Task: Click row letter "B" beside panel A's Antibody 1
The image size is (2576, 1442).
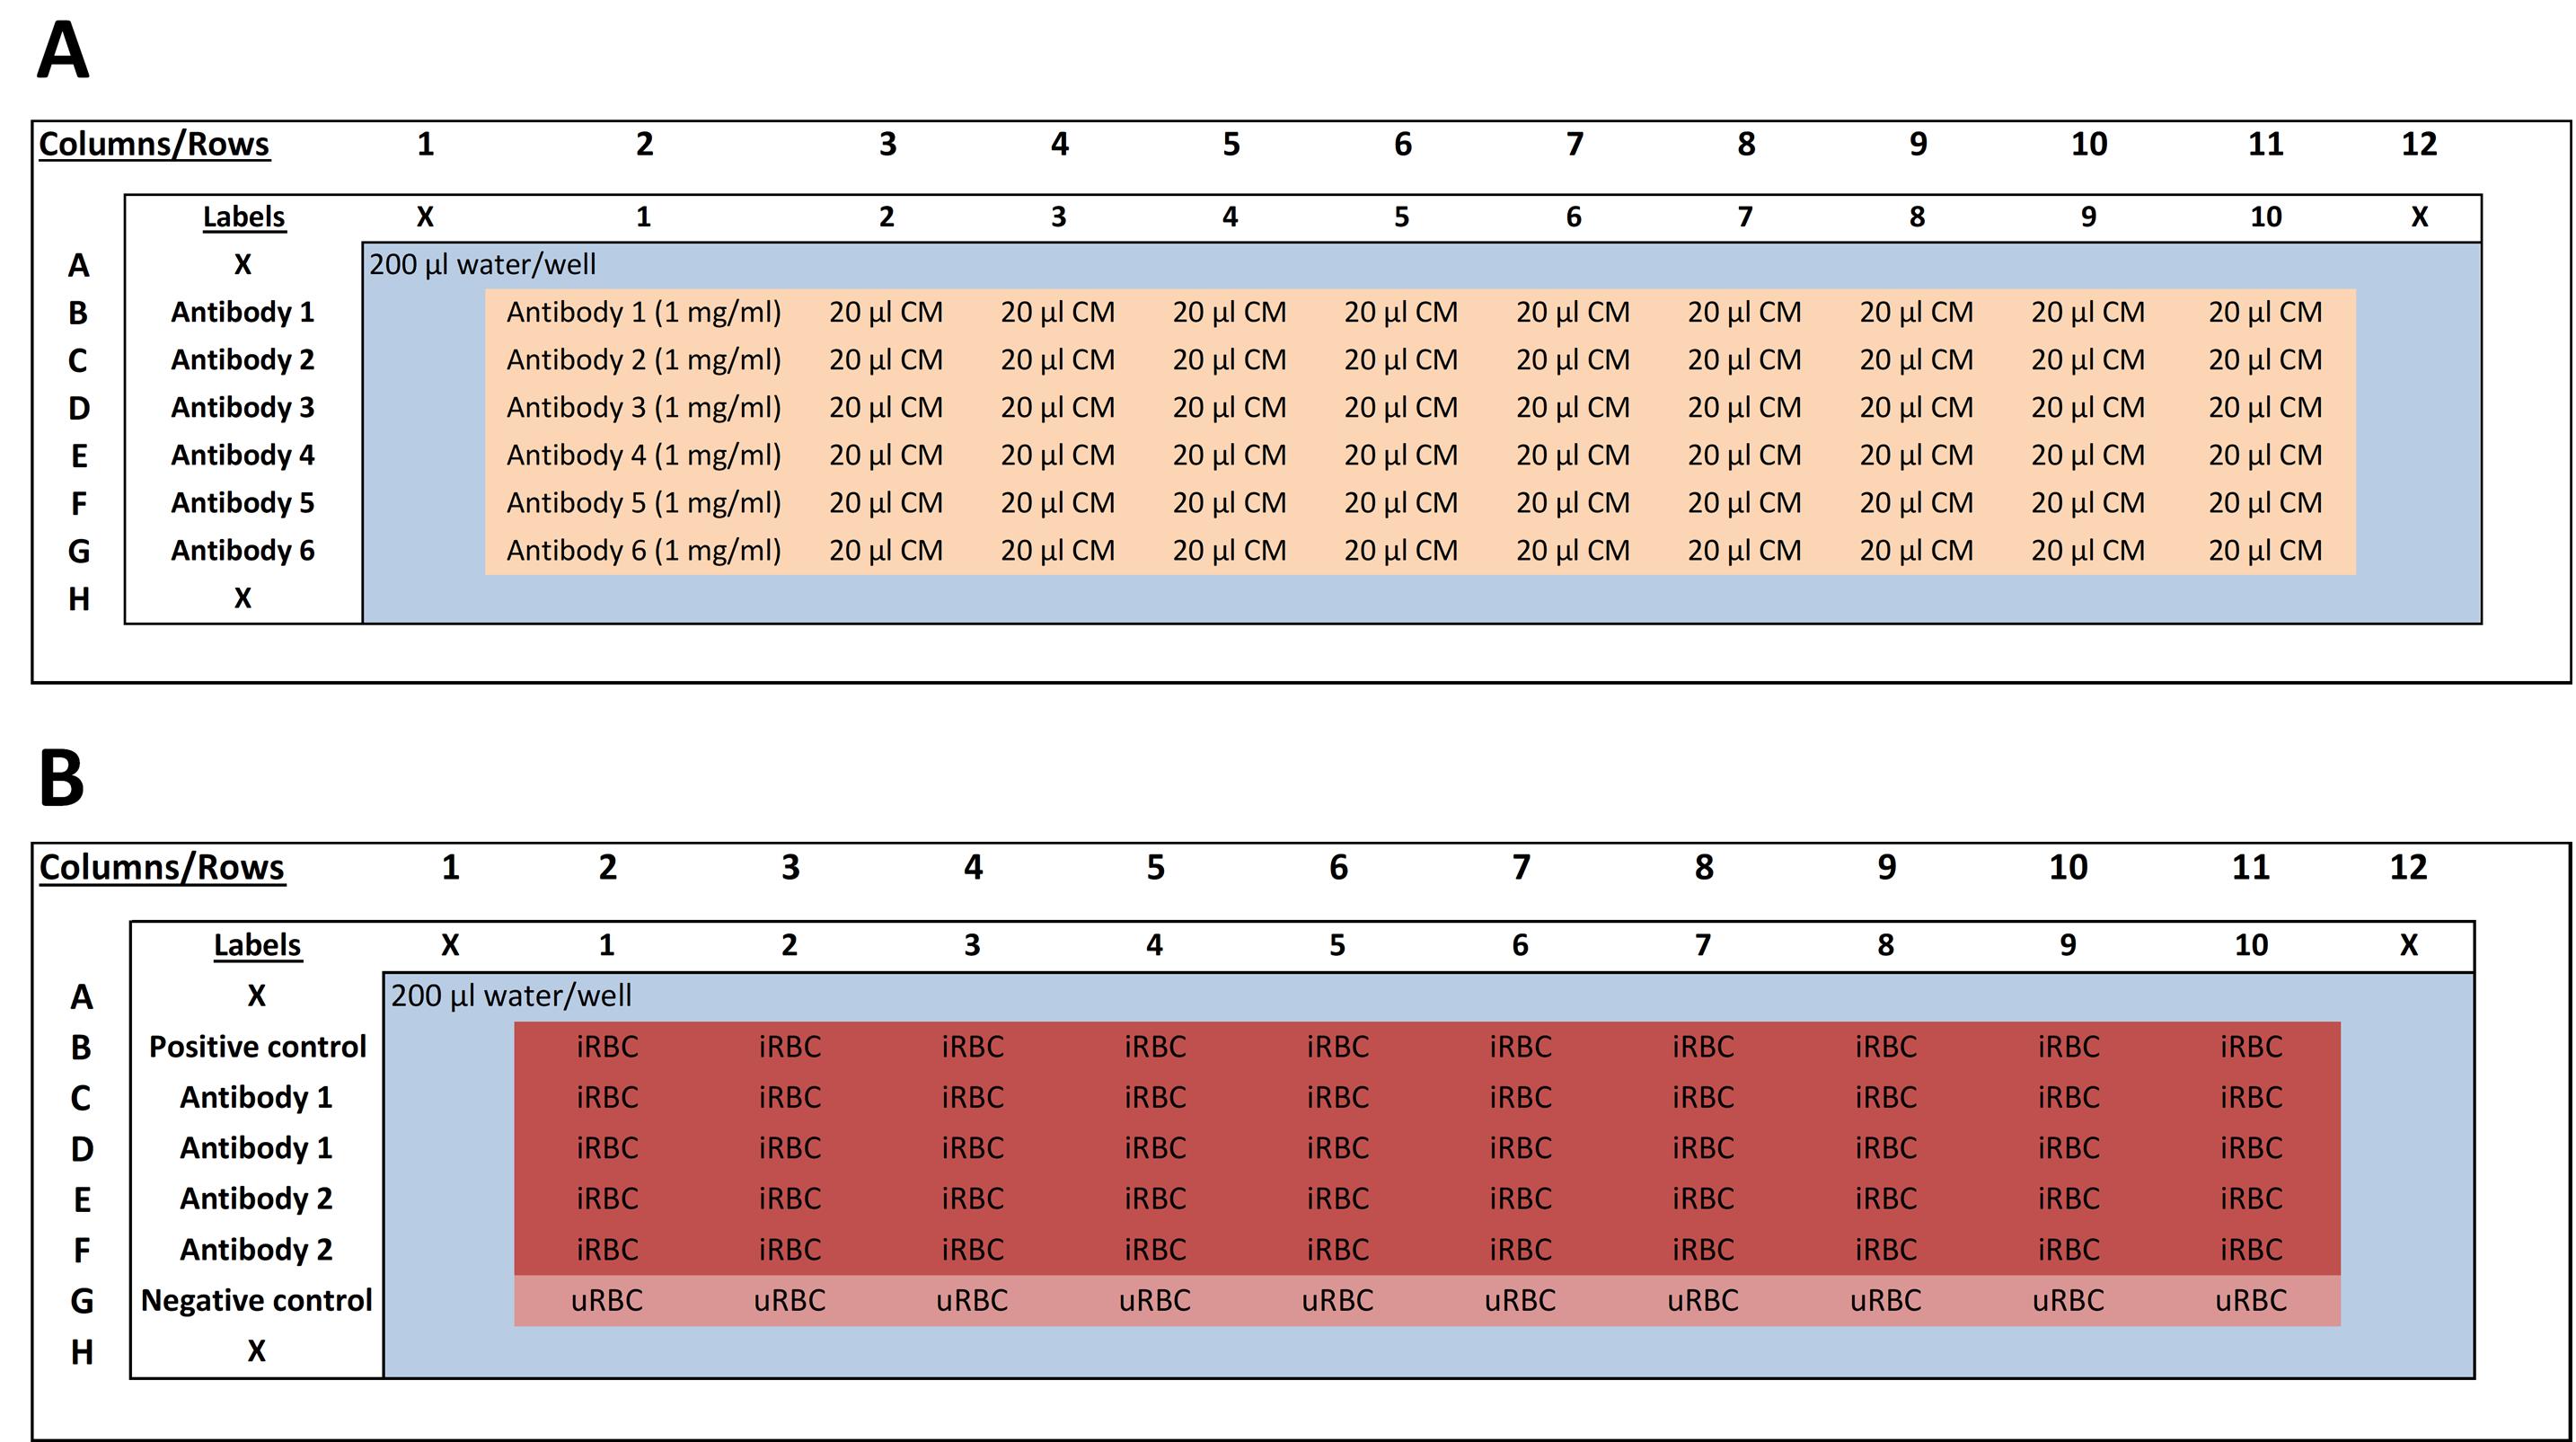Action: tap(78, 314)
